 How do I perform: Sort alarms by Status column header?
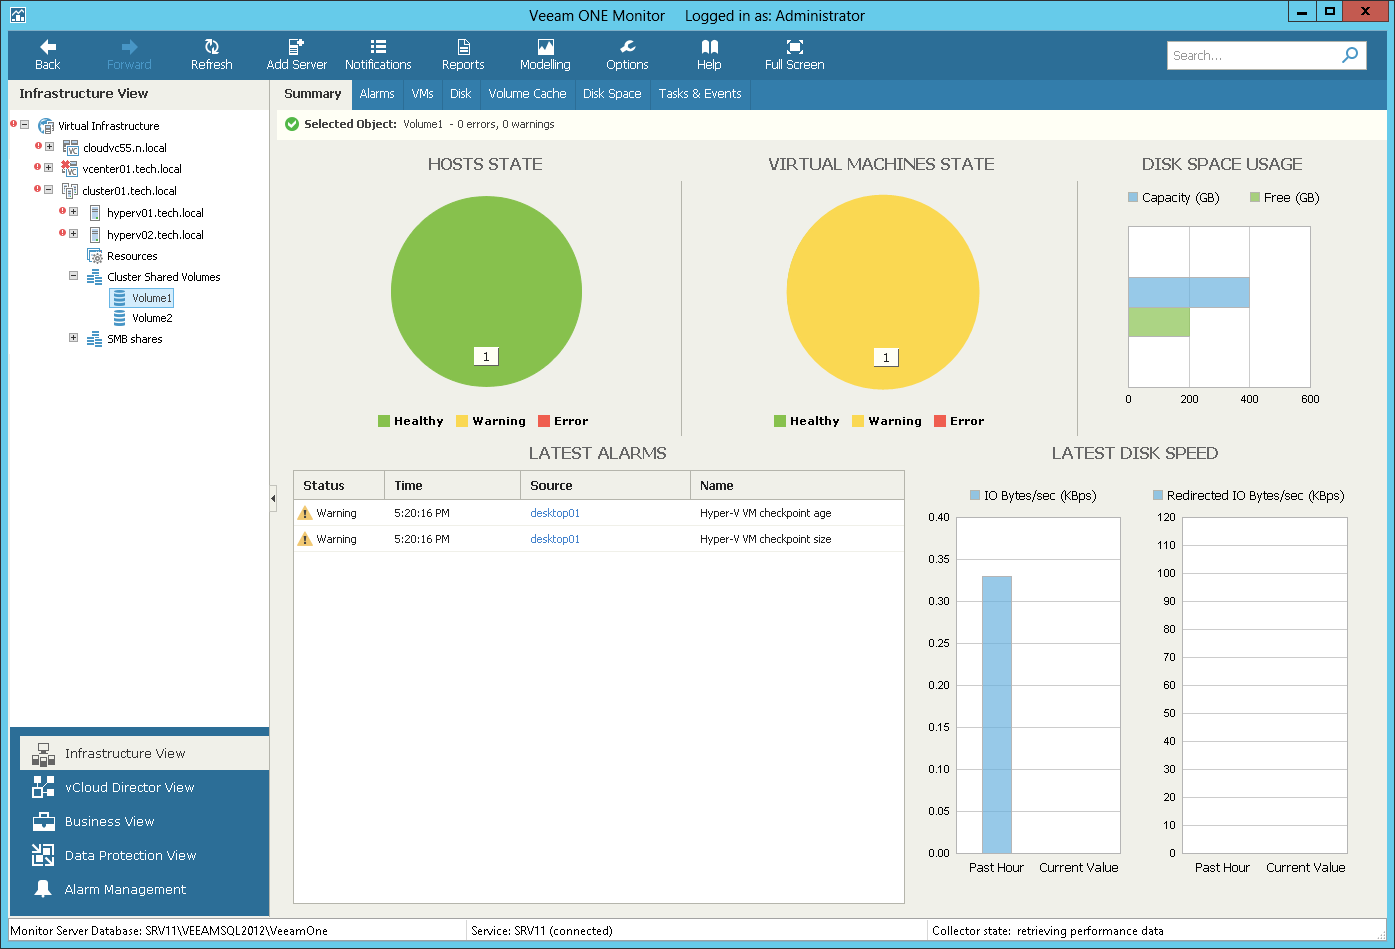point(339,485)
